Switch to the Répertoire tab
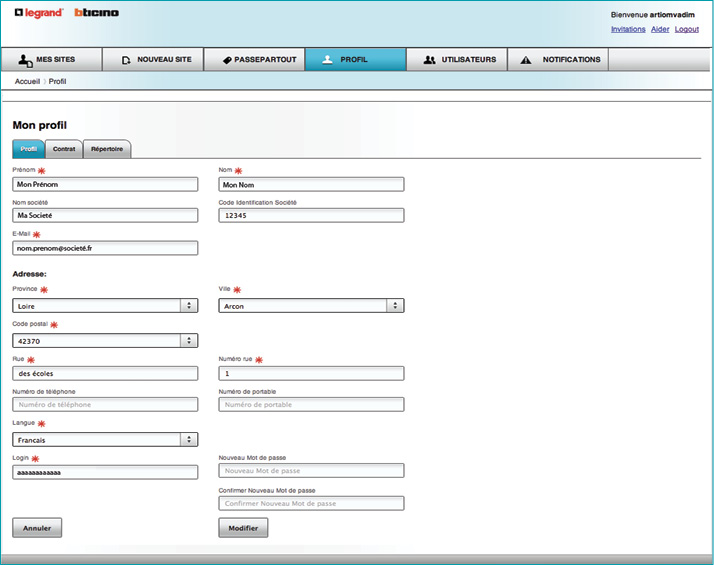This screenshot has width=714, height=565. point(107,149)
